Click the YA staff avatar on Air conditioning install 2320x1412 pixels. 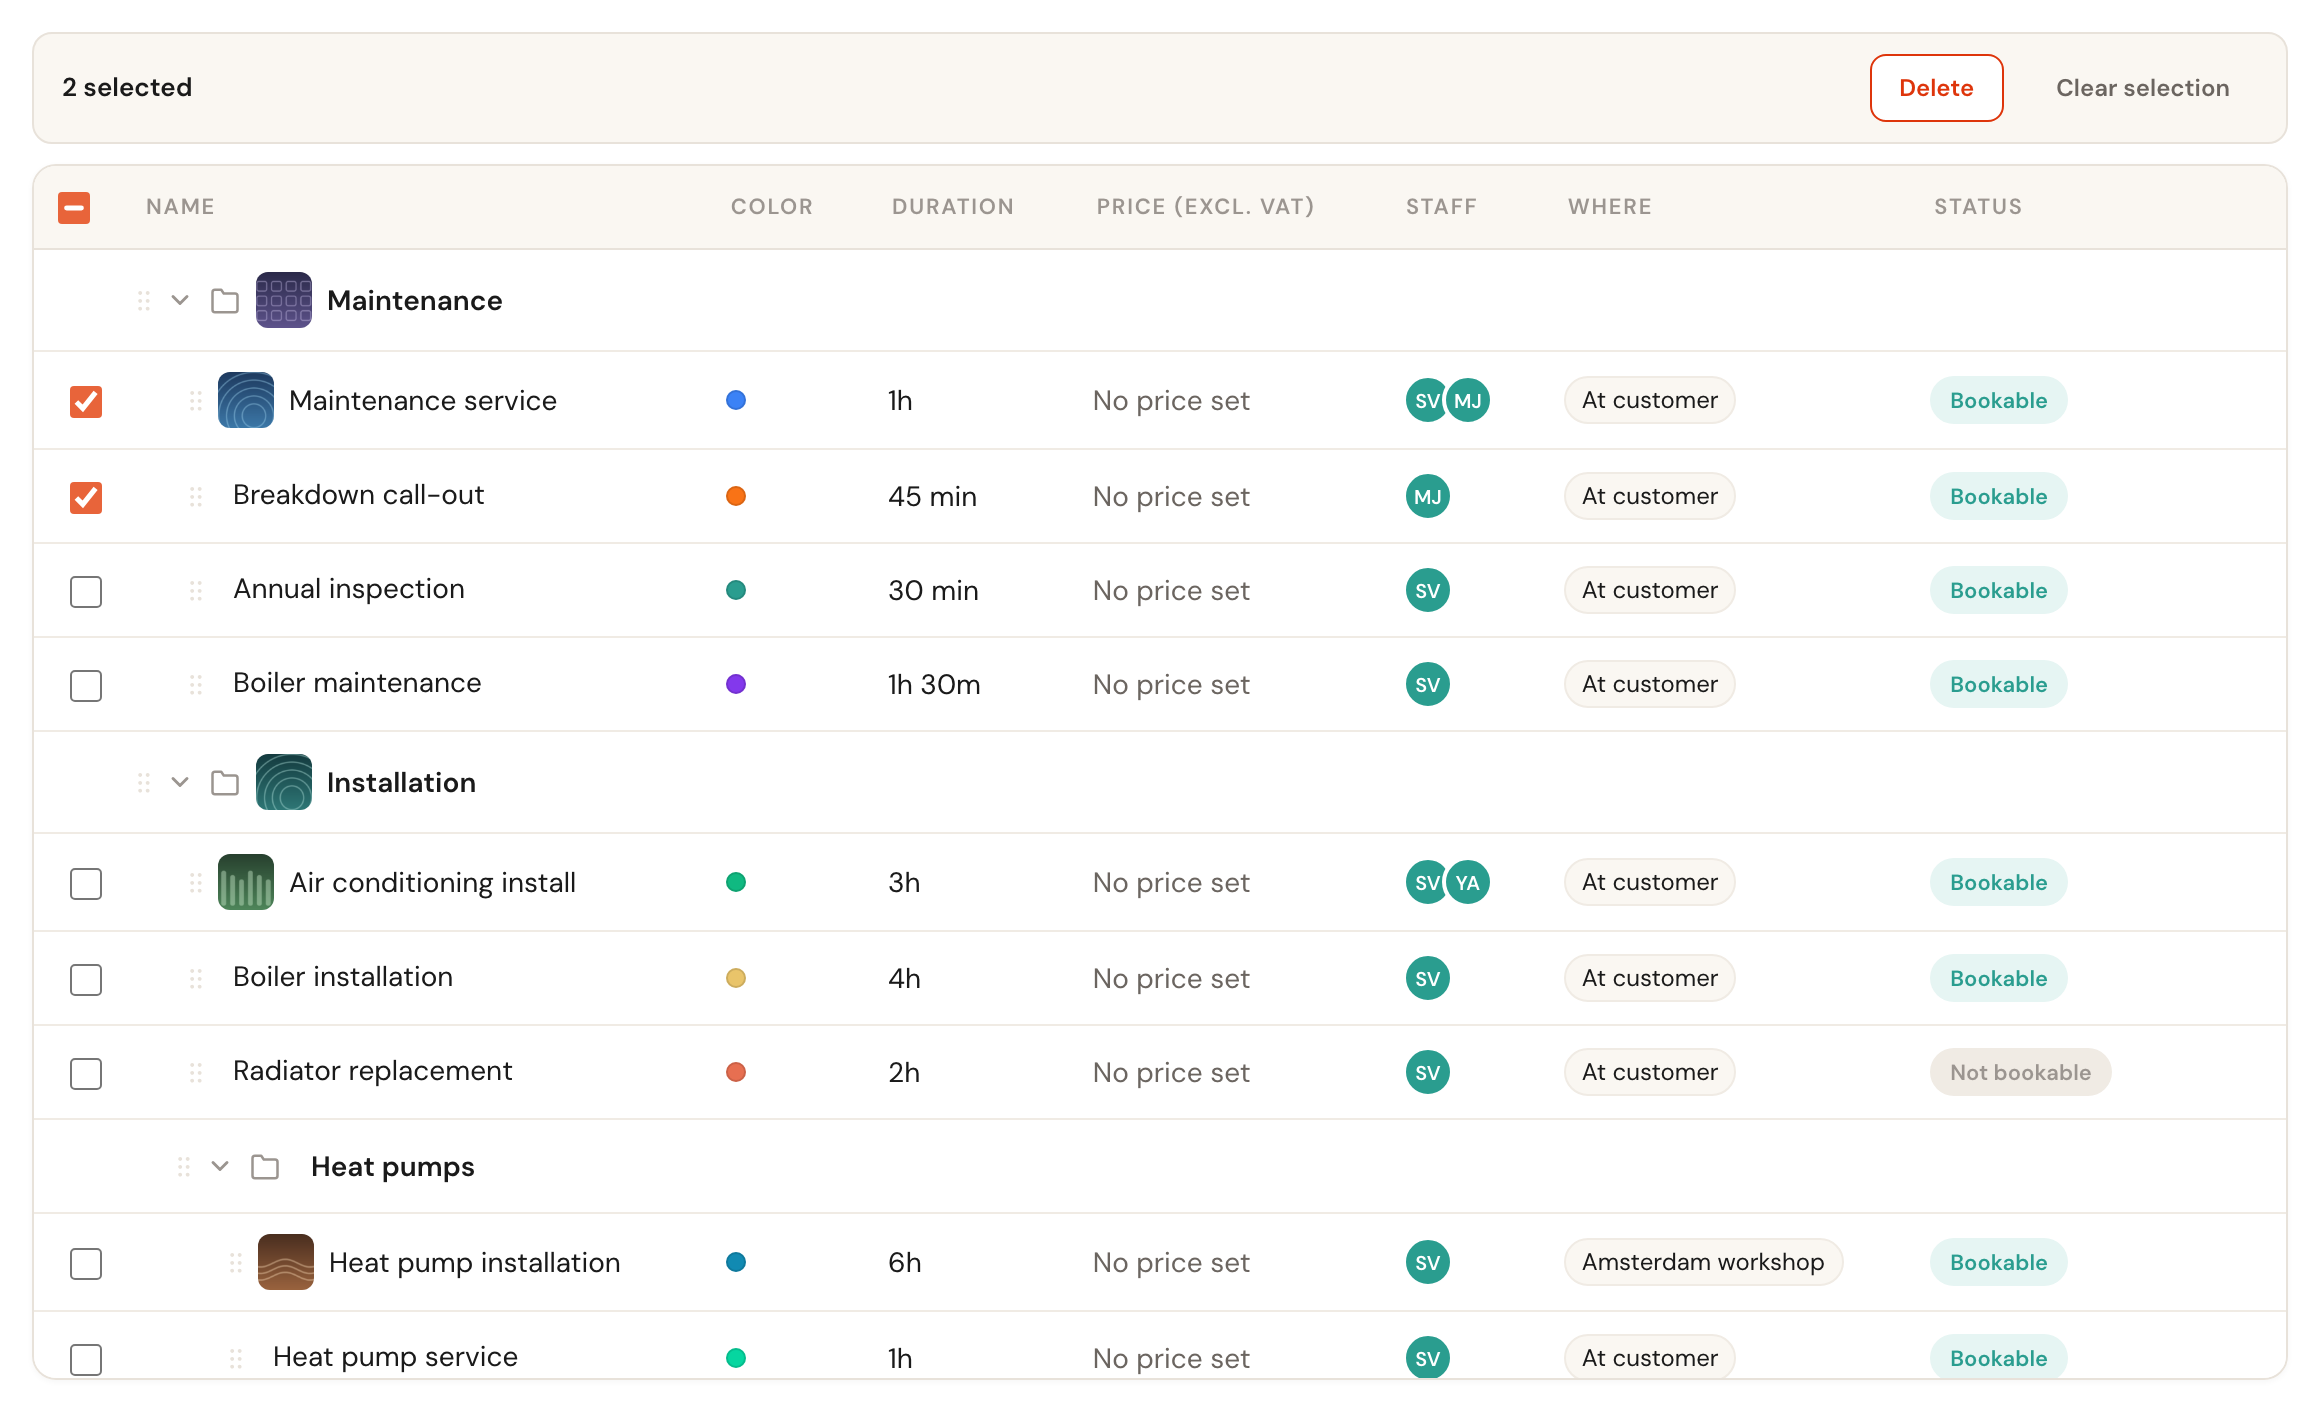click(x=1468, y=882)
